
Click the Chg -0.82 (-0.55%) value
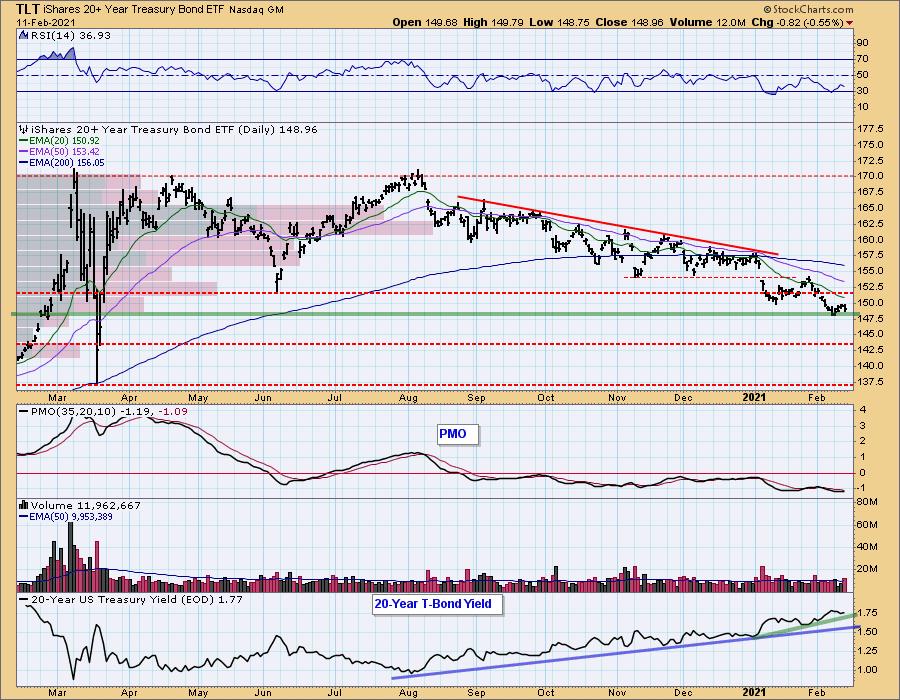pyautogui.click(x=798, y=22)
